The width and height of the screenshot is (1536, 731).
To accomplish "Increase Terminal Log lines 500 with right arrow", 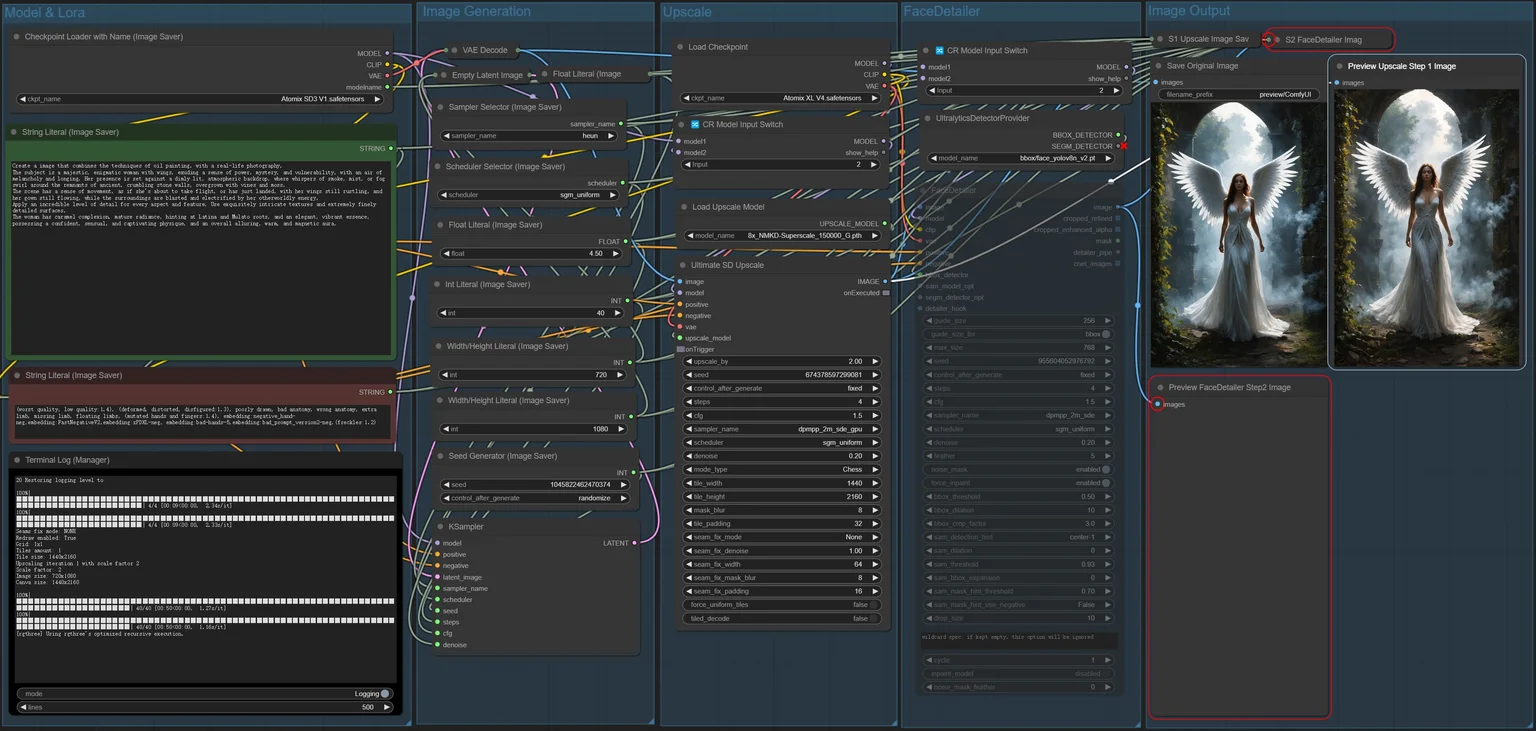I will coord(385,707).
